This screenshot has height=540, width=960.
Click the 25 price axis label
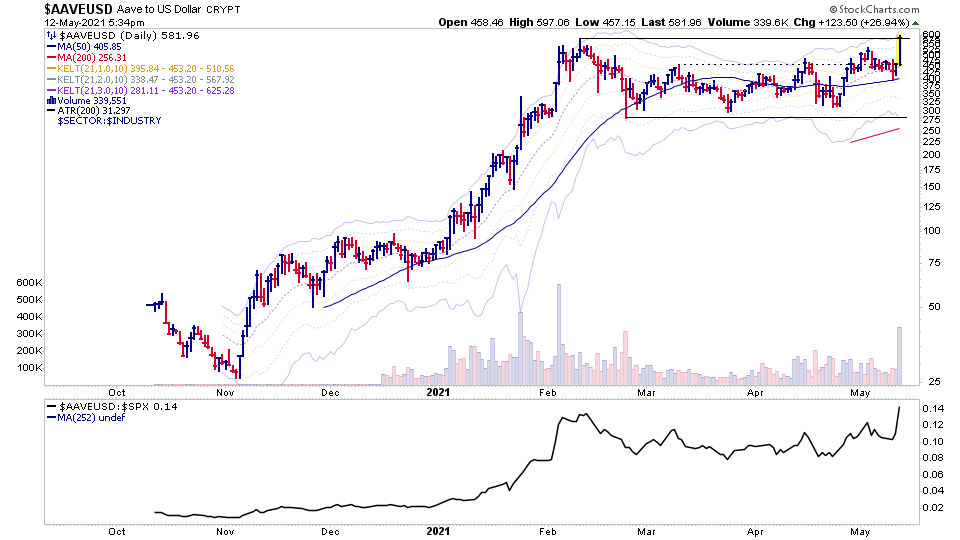[934, 382]
